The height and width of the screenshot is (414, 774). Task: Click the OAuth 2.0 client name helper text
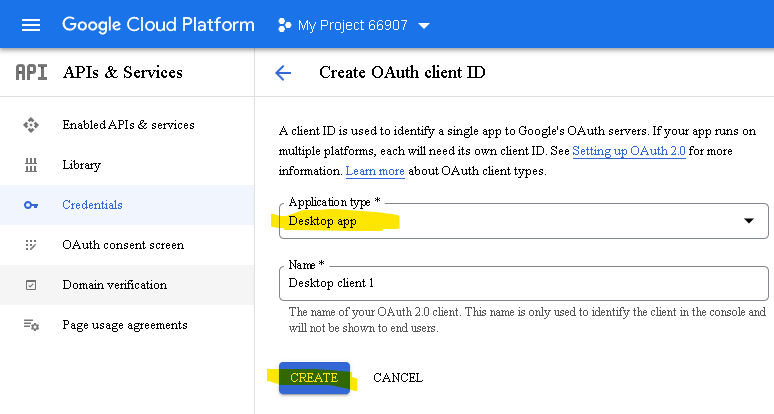click(527, 320)
